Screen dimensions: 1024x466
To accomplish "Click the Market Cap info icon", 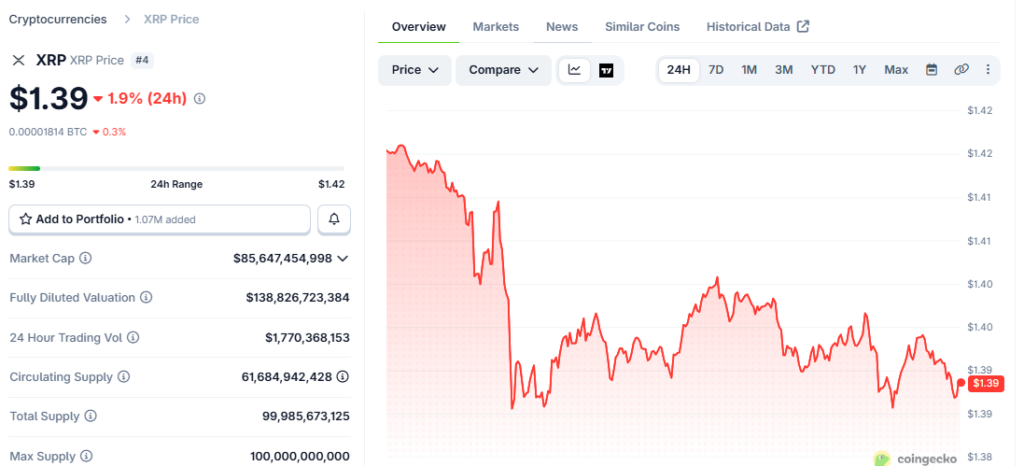I will pos(85,259).
